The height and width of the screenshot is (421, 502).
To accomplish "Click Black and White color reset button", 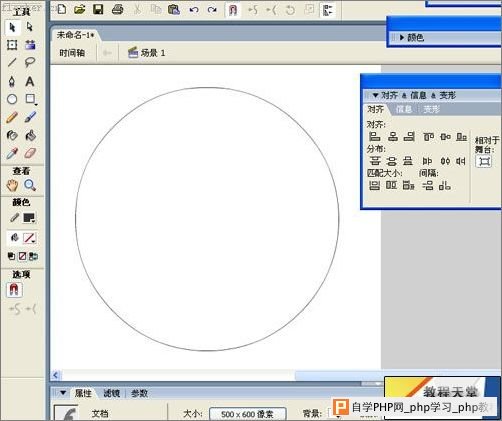I will click(x=11, y=256).
